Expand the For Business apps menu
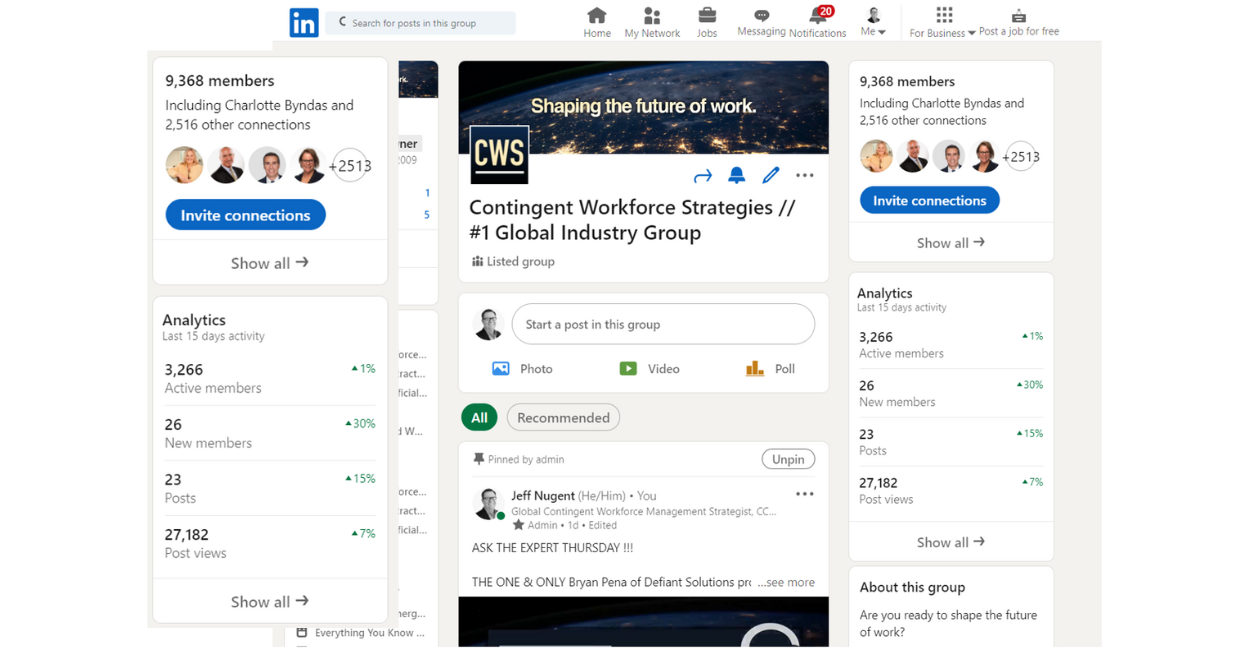Viewport: 1250px width, 670px height. pyautogui.click(x=943, y=22)
